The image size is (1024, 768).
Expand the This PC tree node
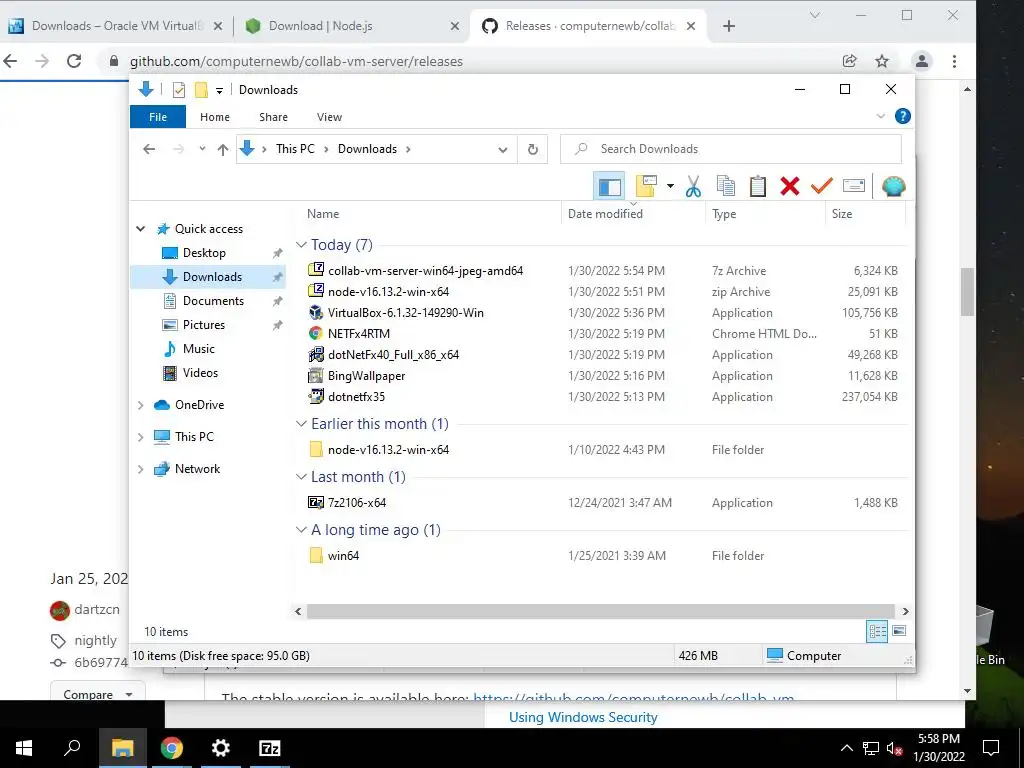[140, 437]
